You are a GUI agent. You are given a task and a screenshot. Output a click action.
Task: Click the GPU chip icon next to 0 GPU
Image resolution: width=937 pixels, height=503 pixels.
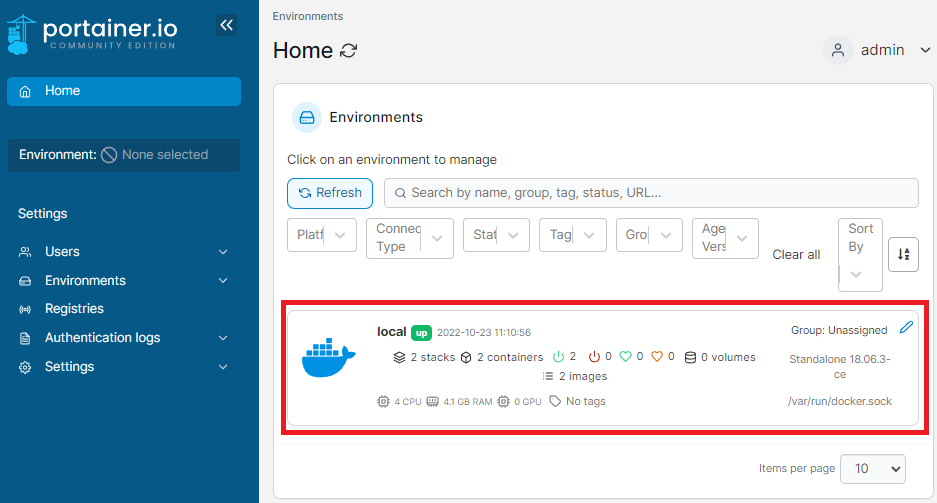pyautogui.click(x=504, y=401)
